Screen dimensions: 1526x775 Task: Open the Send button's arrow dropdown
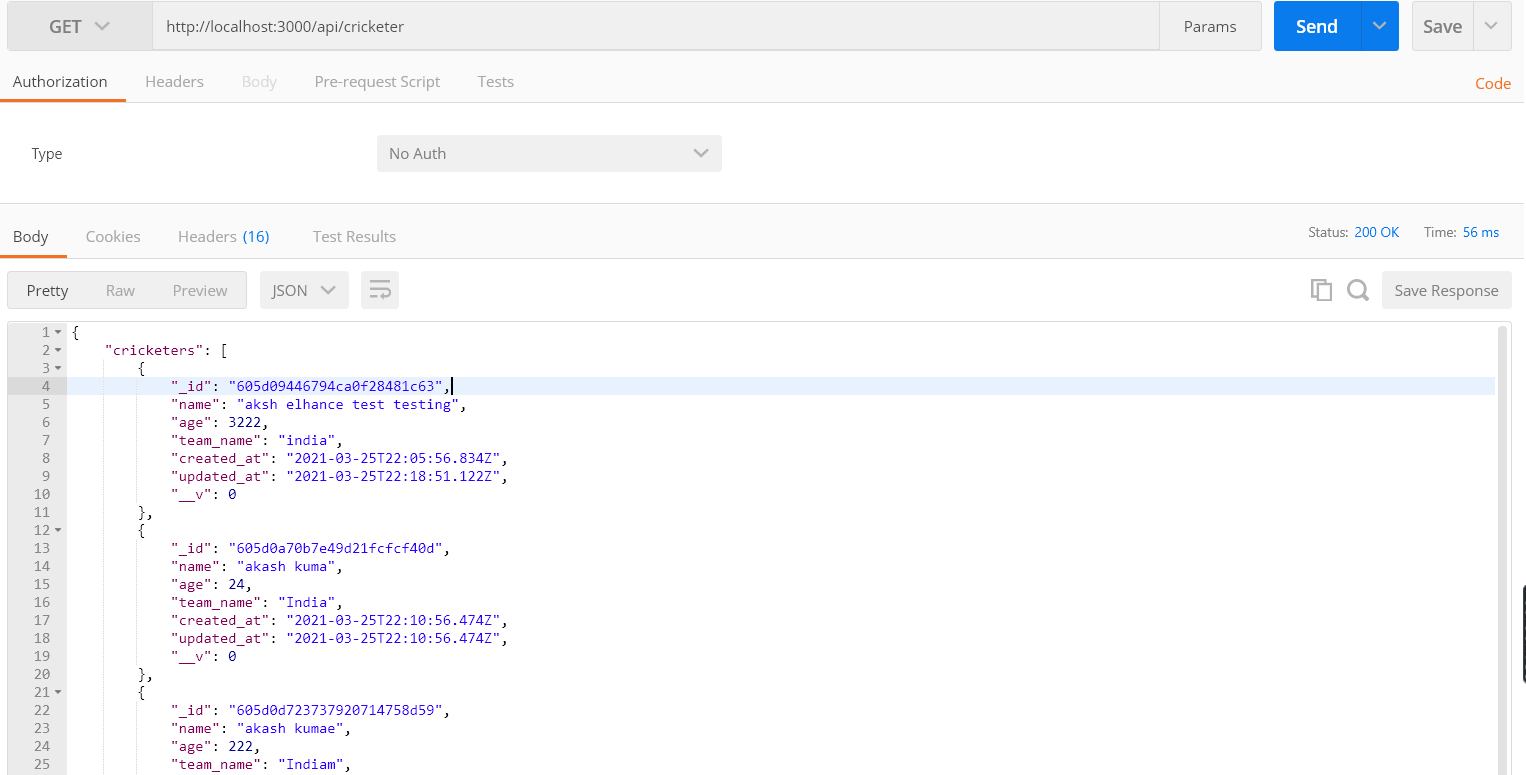[1380, 27]
